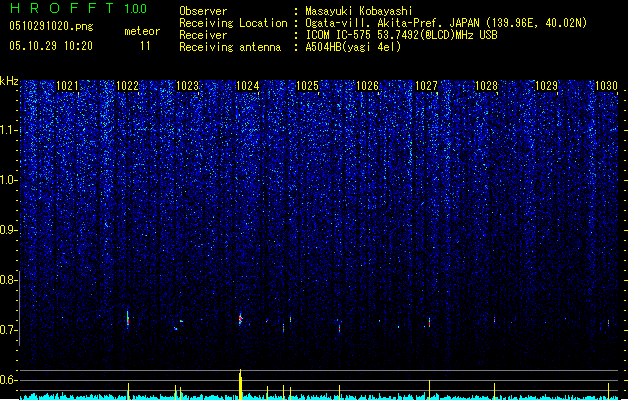Click the 1021 time marker

tap(67, 86)
